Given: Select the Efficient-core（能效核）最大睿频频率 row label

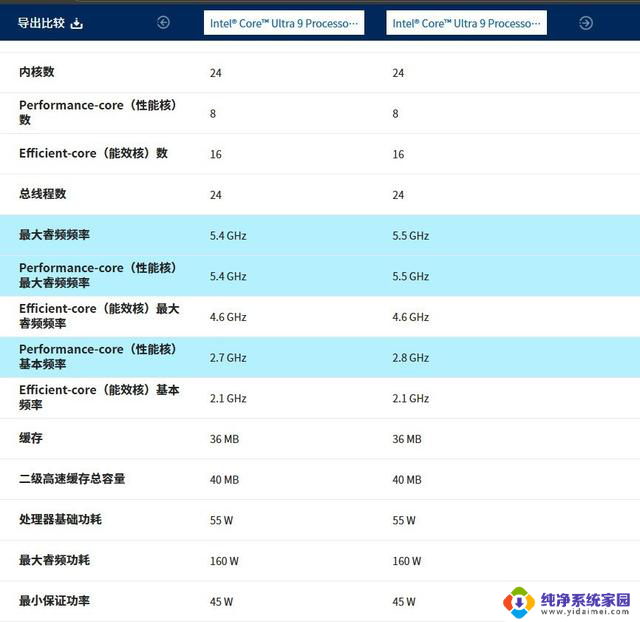Looking at the screenshot, I should (x=98, y=316).
